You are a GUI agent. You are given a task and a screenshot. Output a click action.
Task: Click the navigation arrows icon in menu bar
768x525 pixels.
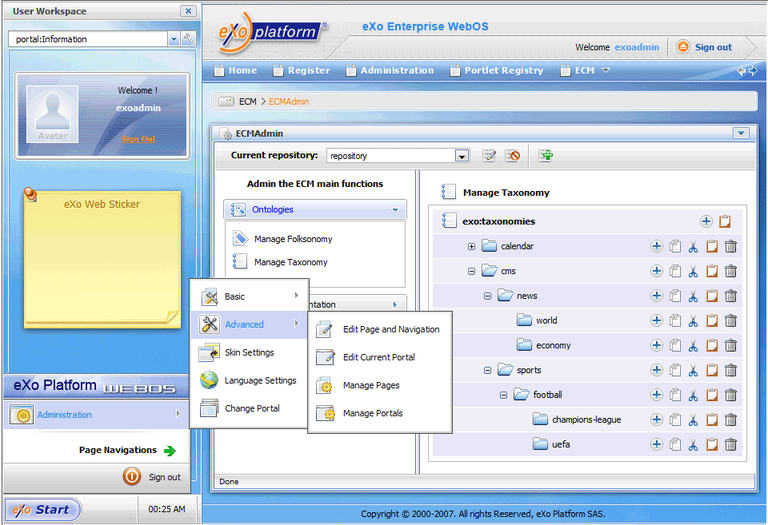point(747,71)
